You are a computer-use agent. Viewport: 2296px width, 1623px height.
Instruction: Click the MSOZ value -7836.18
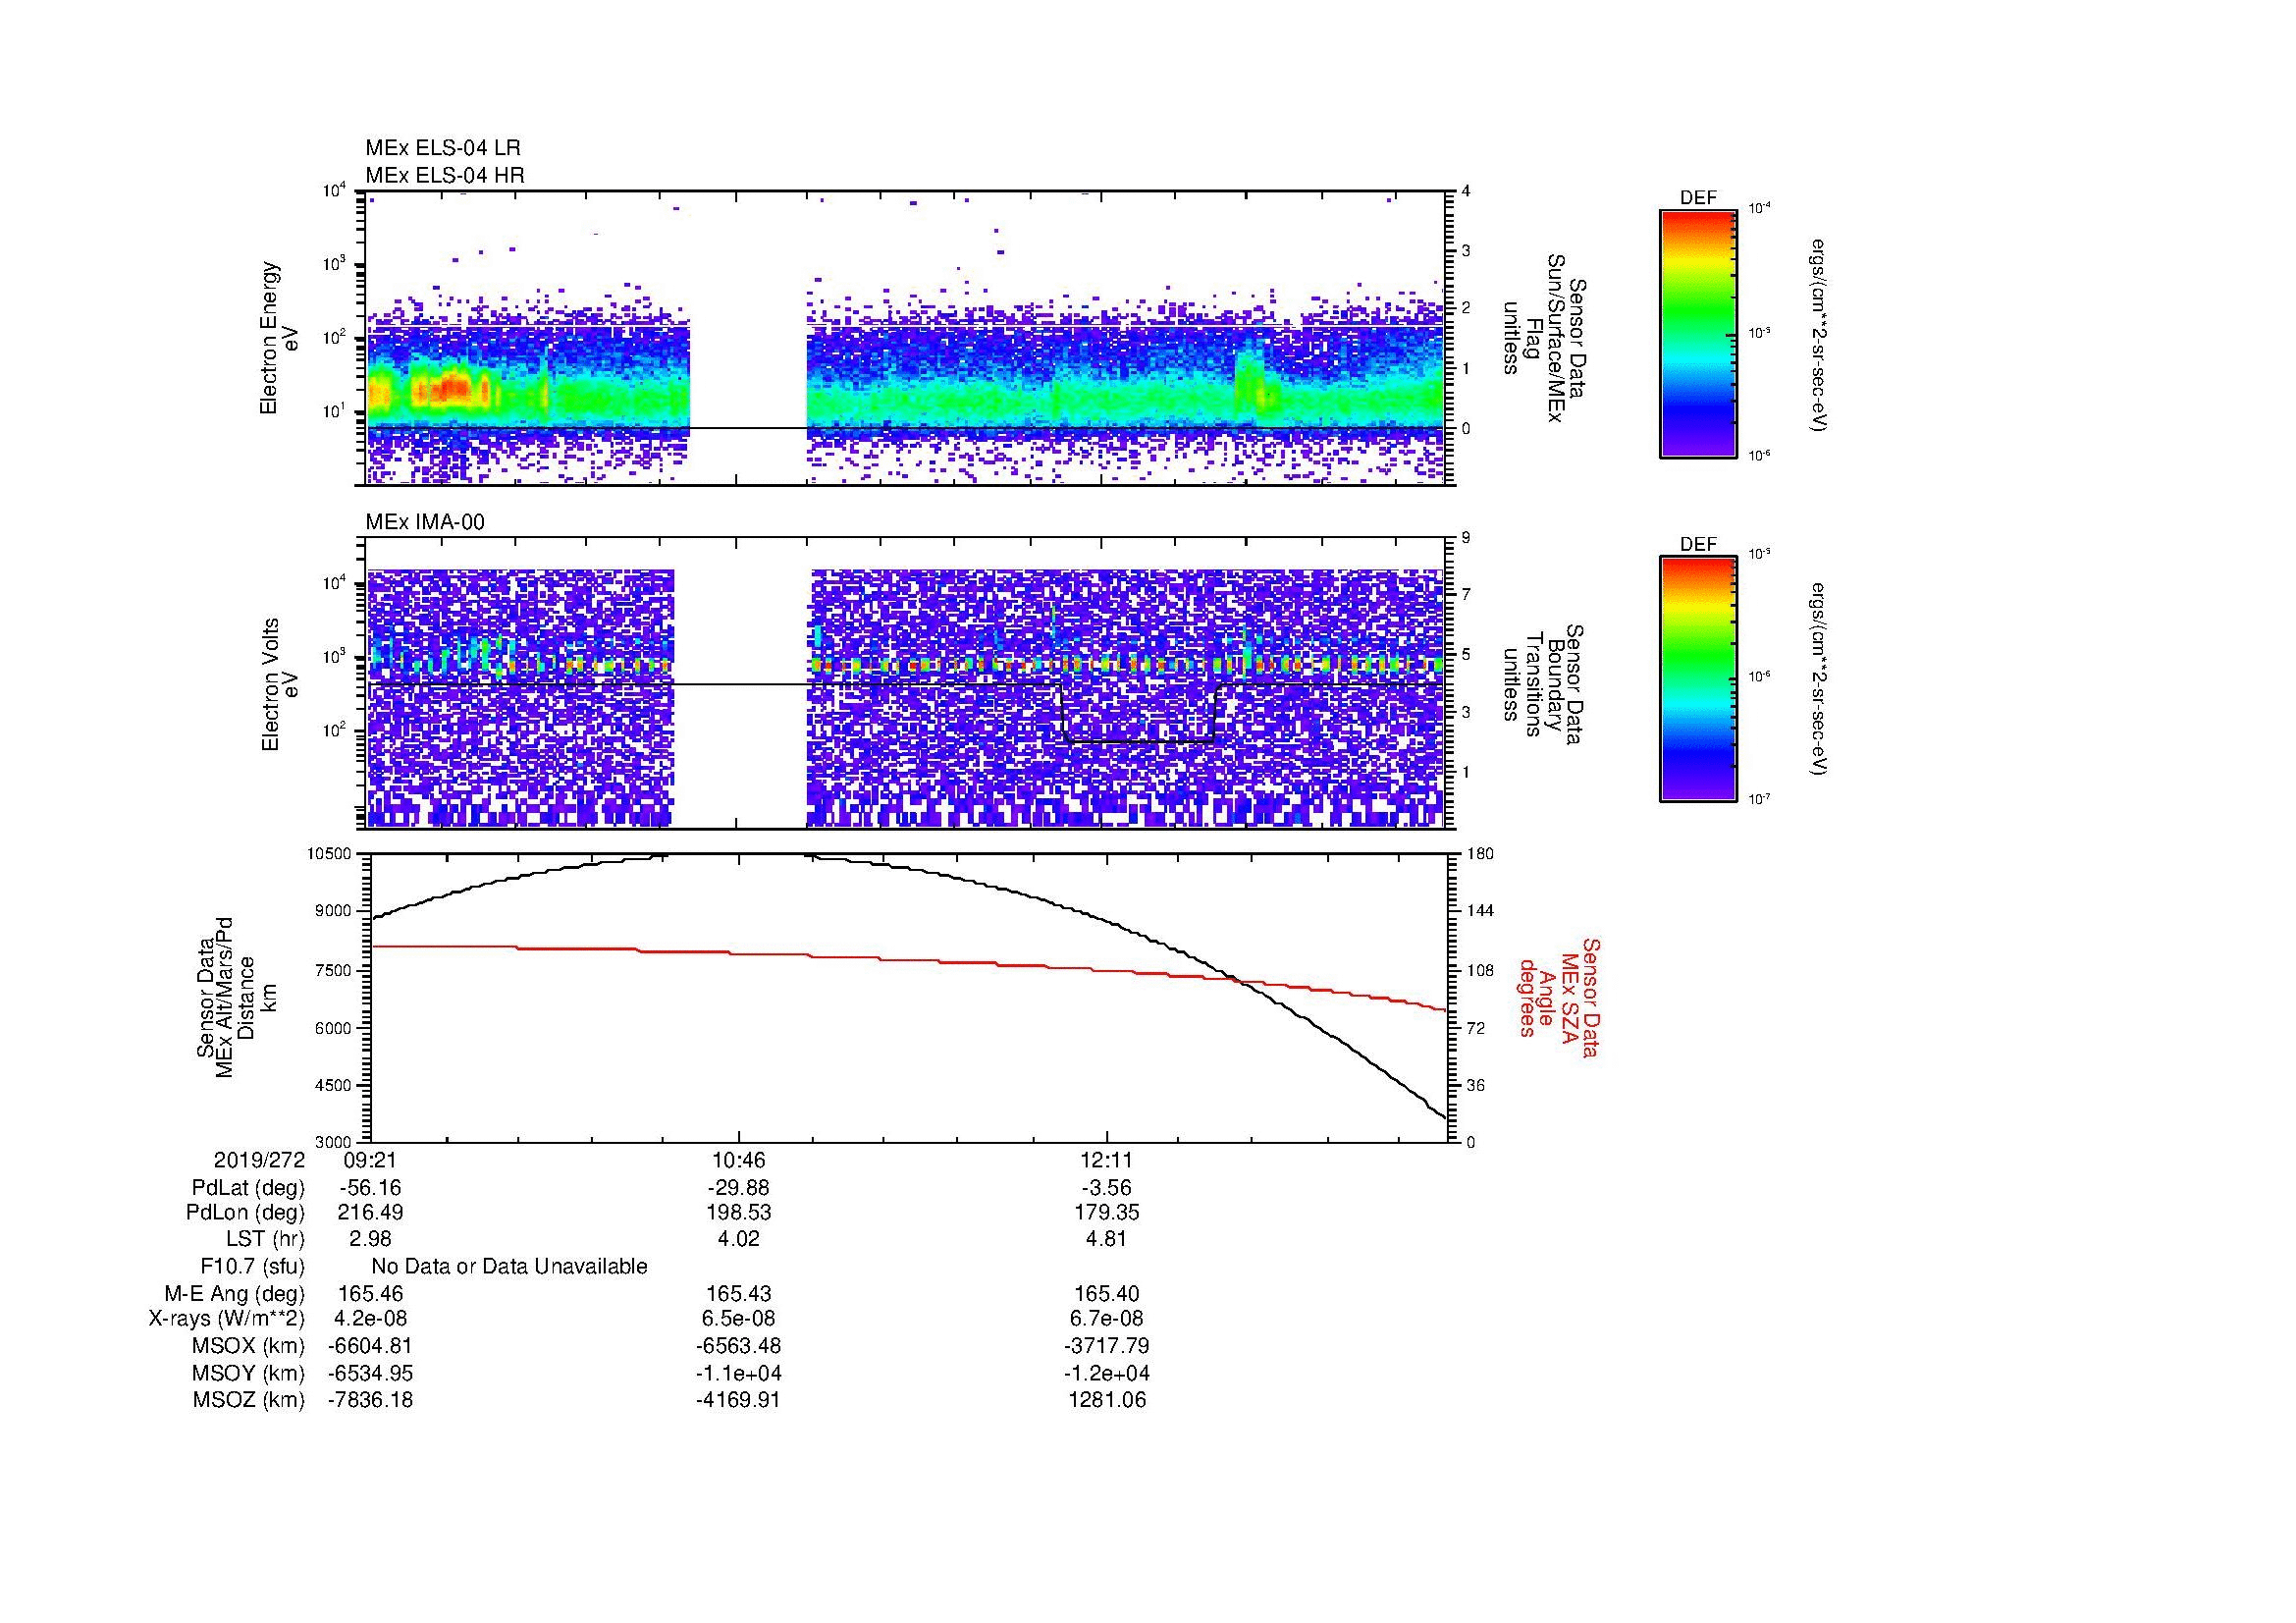coord(370,1399)
